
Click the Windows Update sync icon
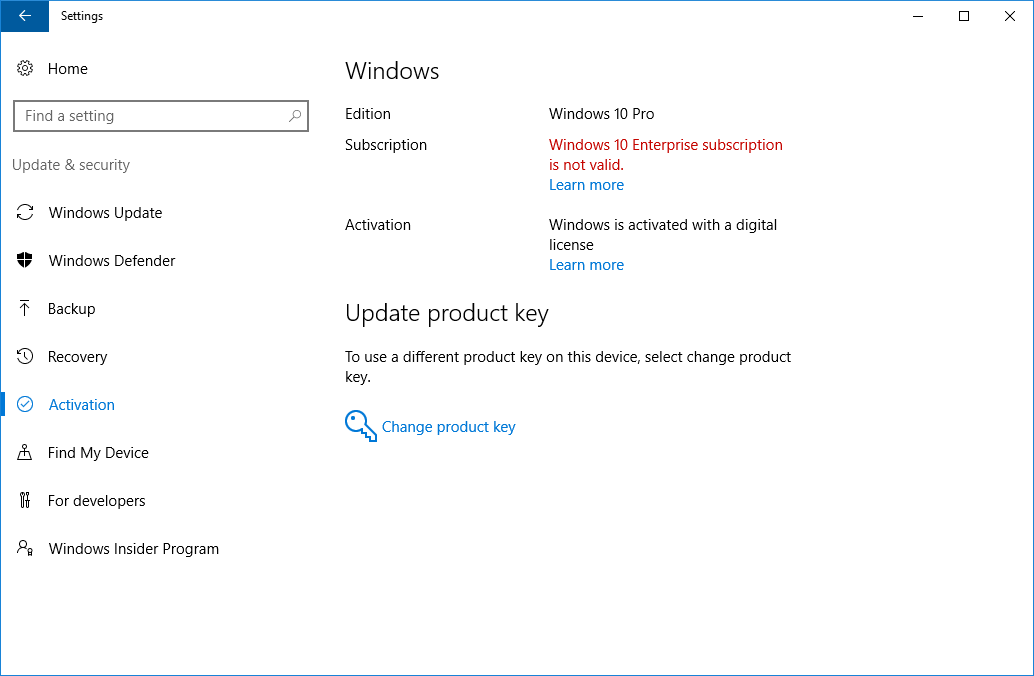coord(25,213)
